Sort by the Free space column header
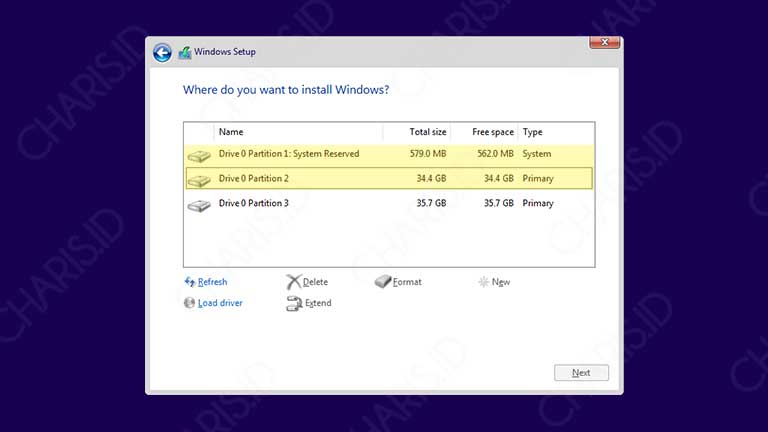Viewport: 768px width, 432px height. tap(484, 132)
